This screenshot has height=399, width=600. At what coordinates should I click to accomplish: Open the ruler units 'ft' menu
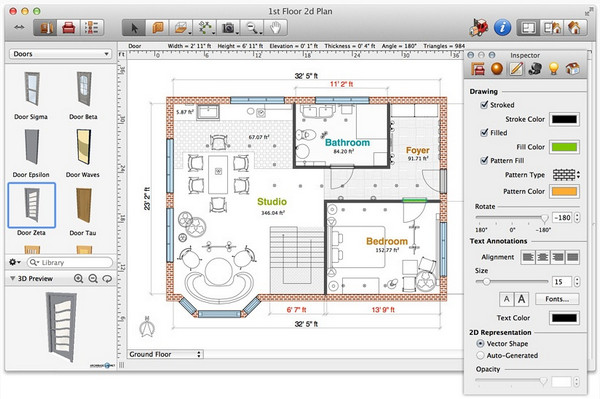121,55
